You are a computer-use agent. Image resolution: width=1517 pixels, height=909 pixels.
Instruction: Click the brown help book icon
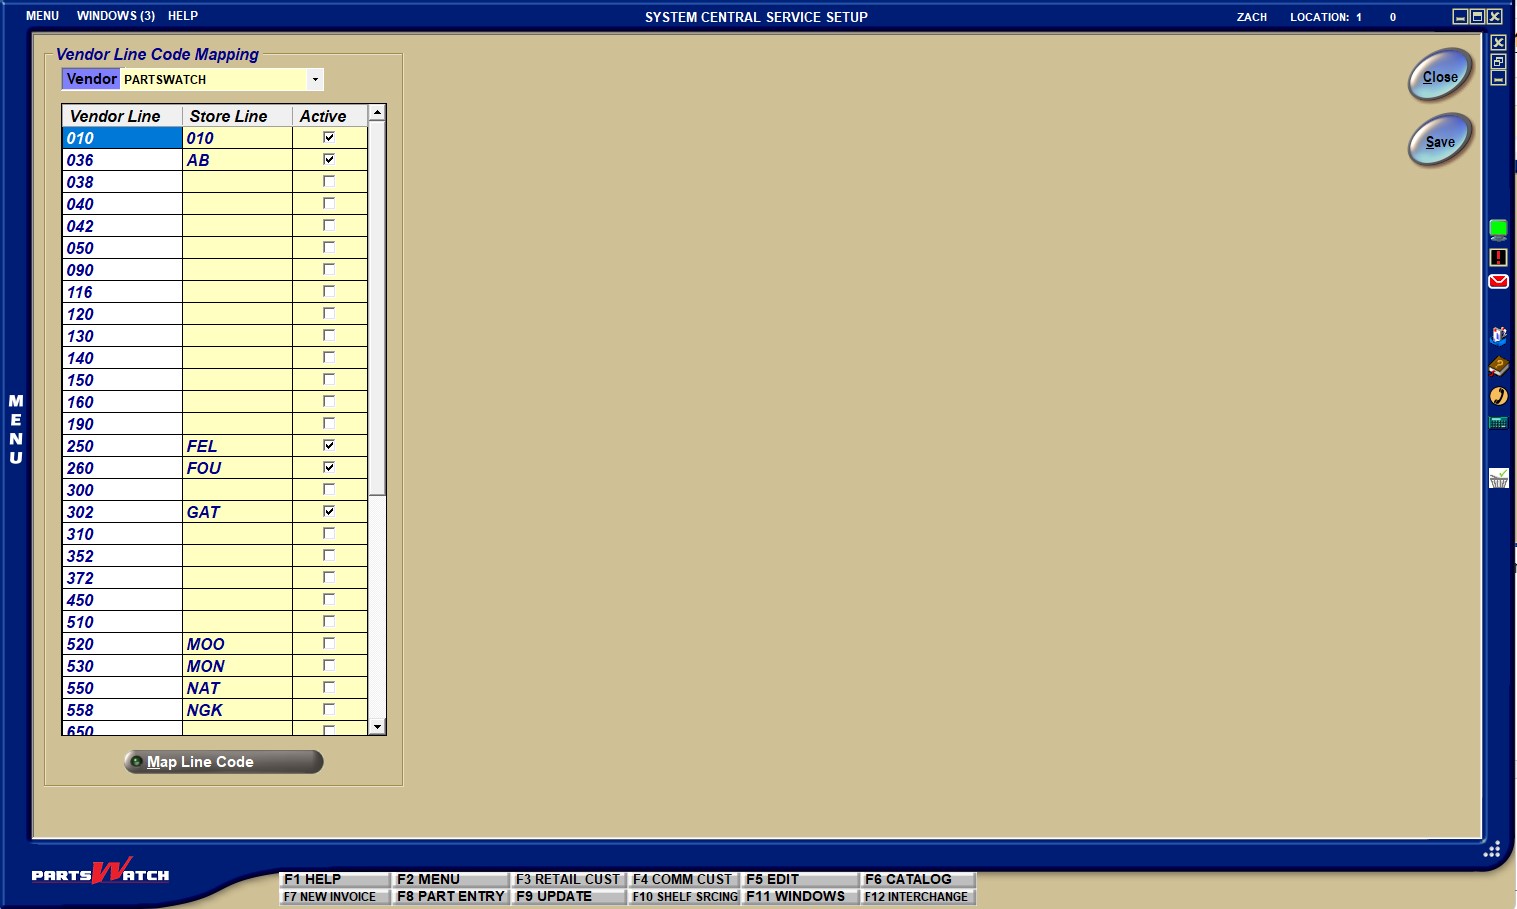pos(1498,366)
